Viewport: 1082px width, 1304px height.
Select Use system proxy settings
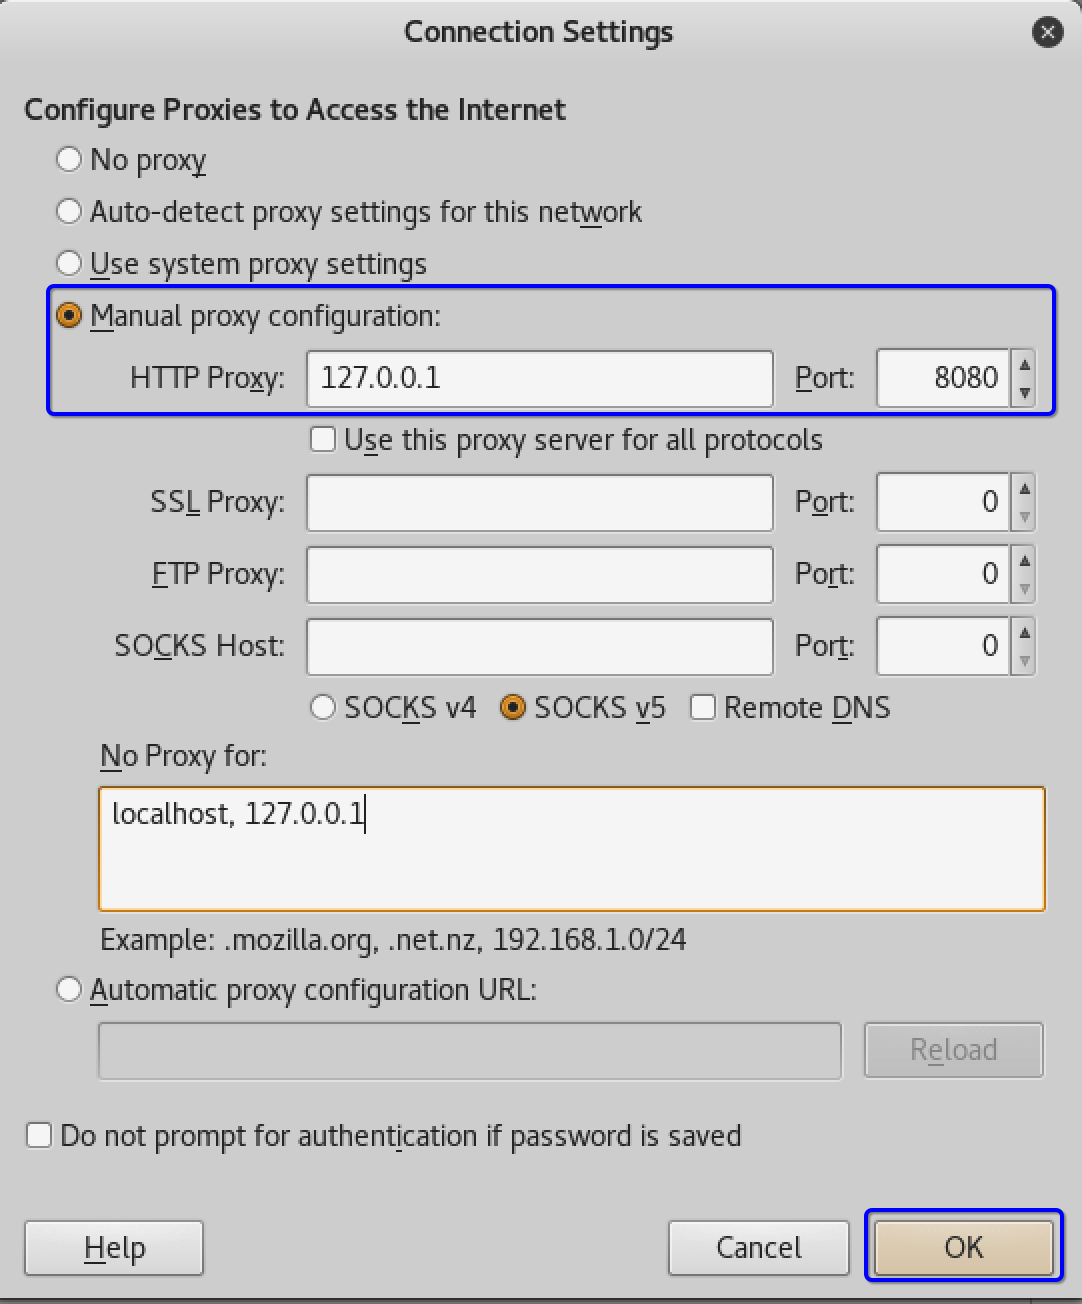click(x=69, y=263)
